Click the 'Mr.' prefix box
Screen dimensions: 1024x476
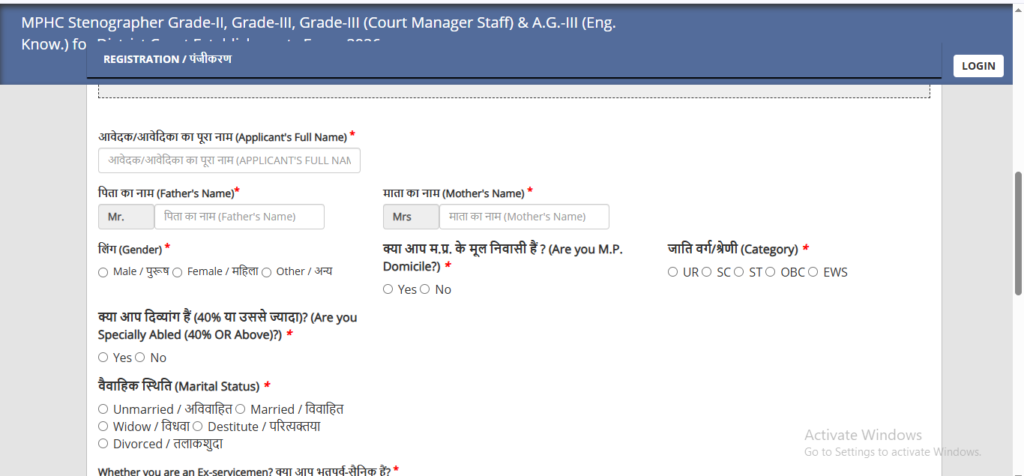(x=126, y=217)
